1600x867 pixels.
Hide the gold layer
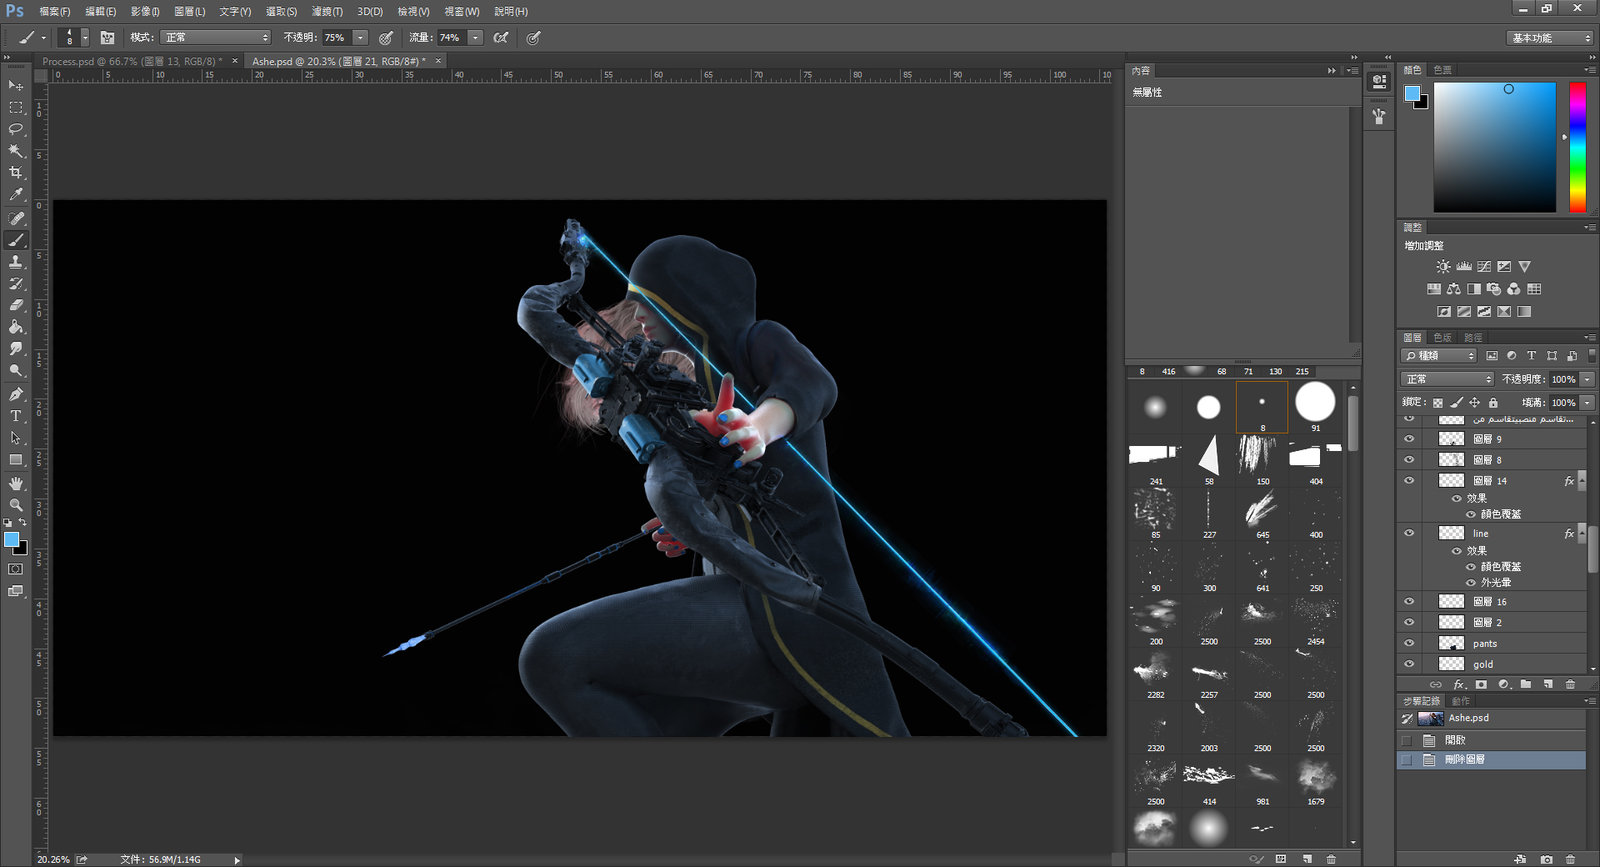pos(1409,664)
